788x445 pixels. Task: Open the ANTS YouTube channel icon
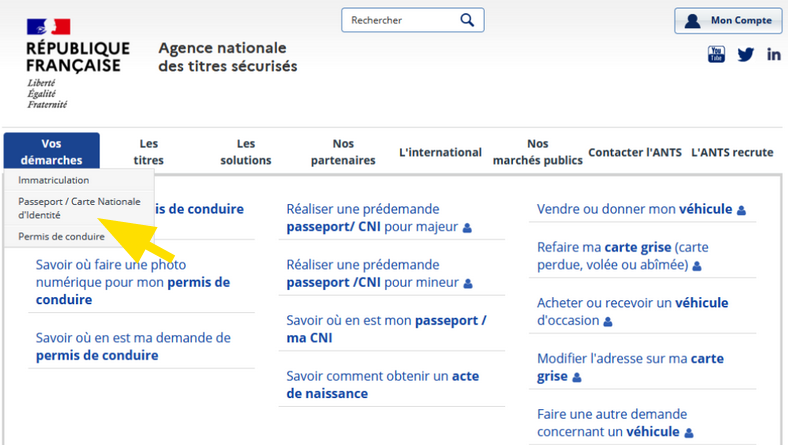click(716, 54)
